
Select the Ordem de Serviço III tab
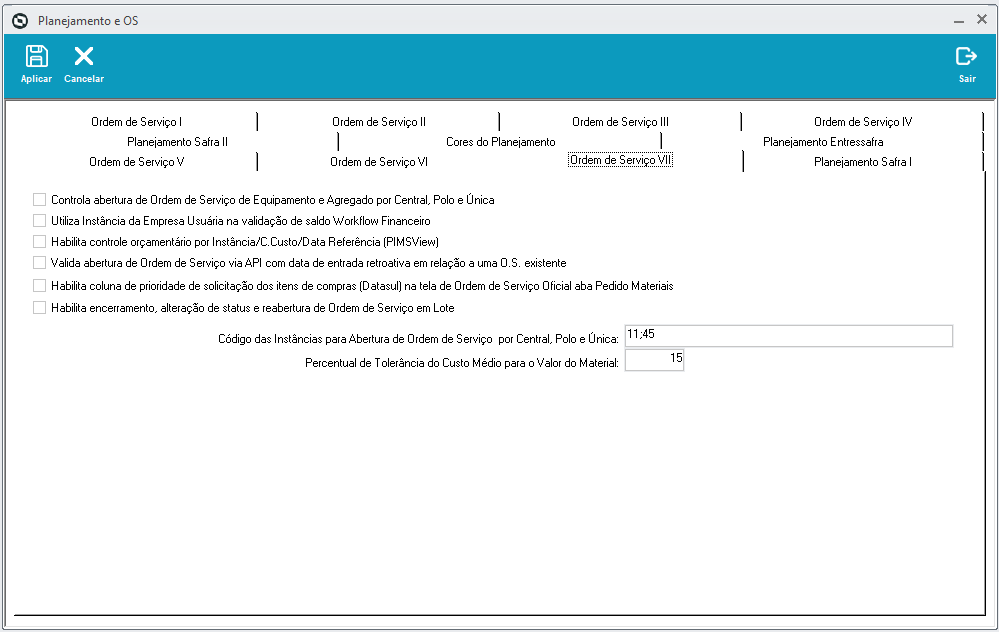click(621, 122)
